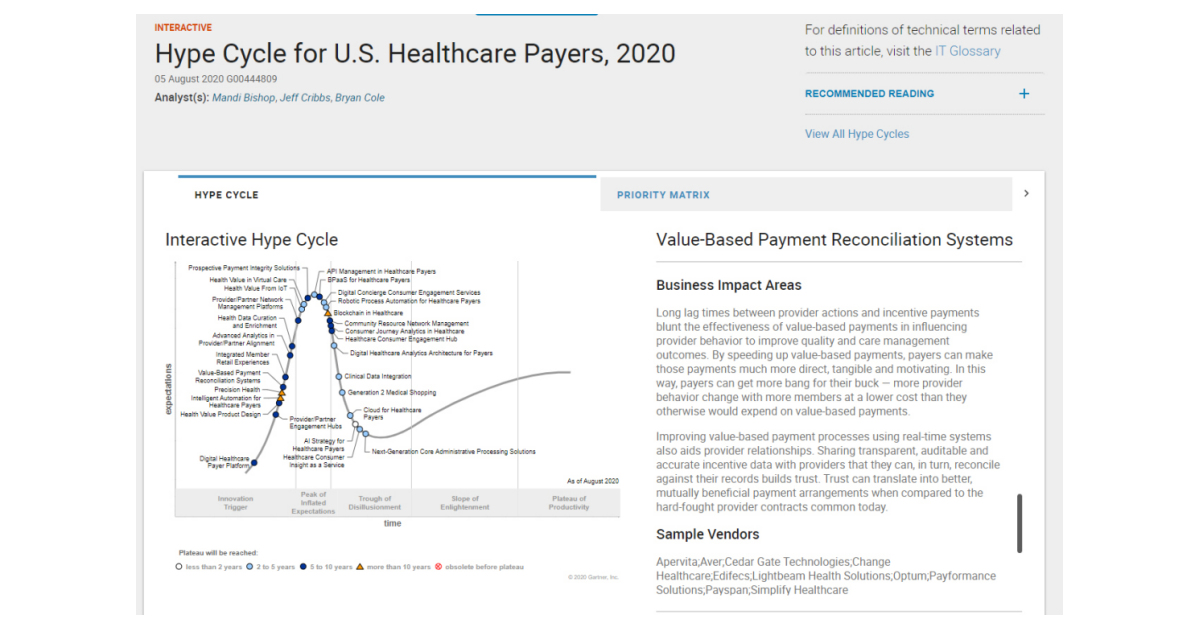Viewport: 1200px width, 627px height.
Task: Switch to the Priority Matrix tab
Action: pyautogui.click(x=665, y=194)
